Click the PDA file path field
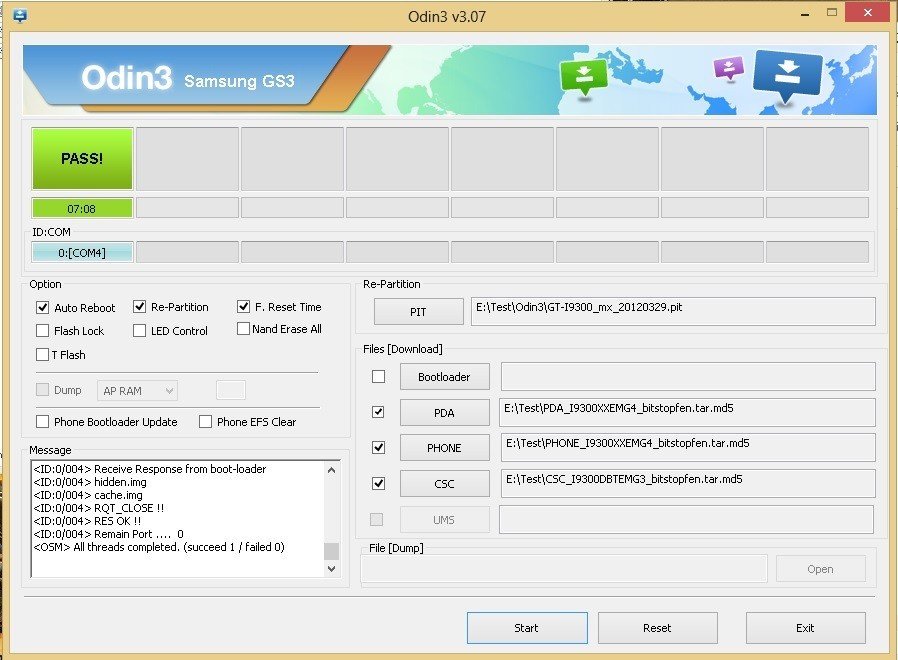 pyautogui.click(x=687, y=412)
